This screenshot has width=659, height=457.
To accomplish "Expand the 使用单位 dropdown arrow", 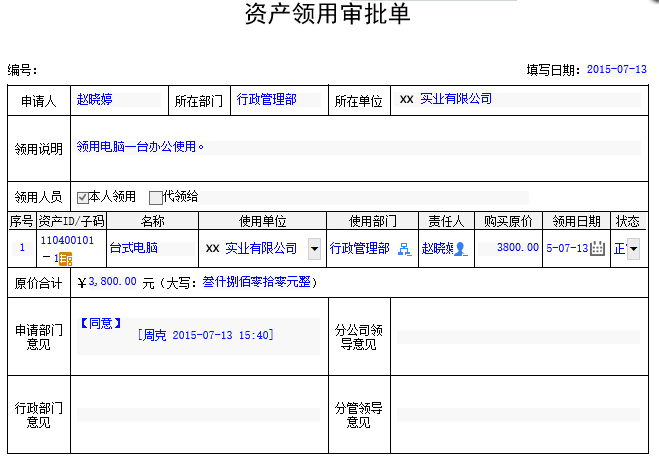I will pos(314,248).
